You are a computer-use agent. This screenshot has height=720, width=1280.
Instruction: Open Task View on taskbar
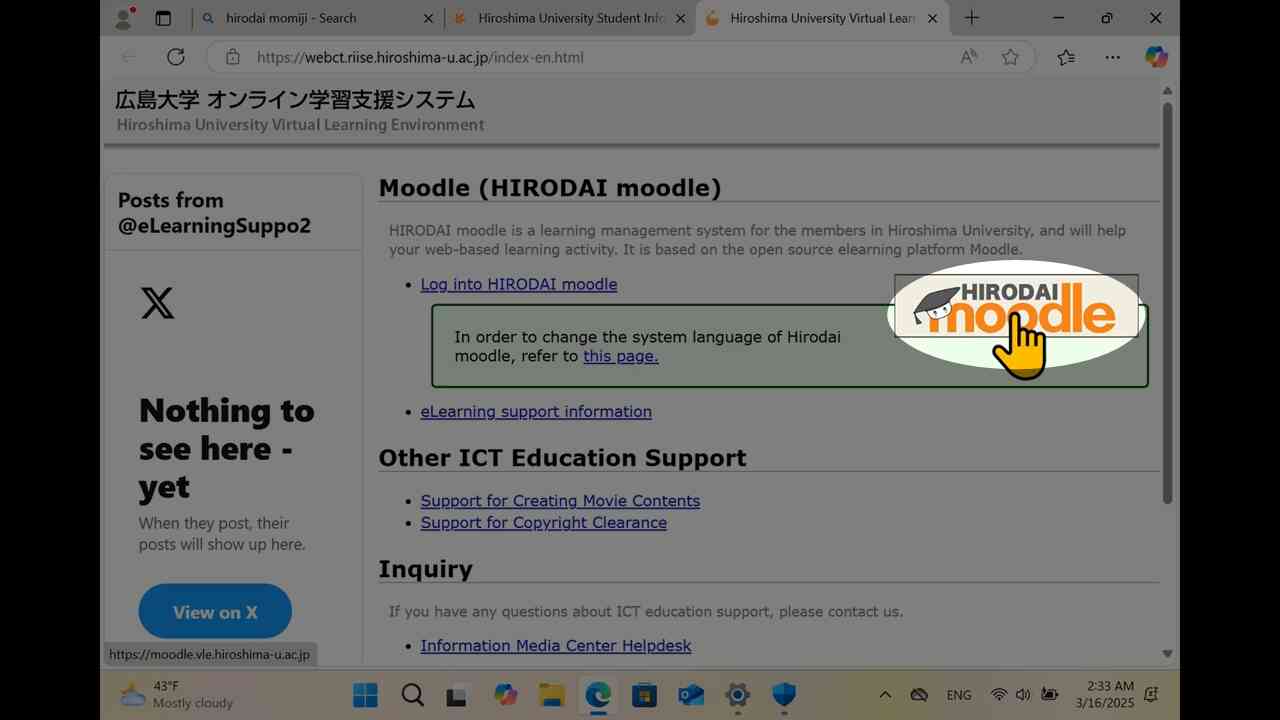tap(457, 695)
